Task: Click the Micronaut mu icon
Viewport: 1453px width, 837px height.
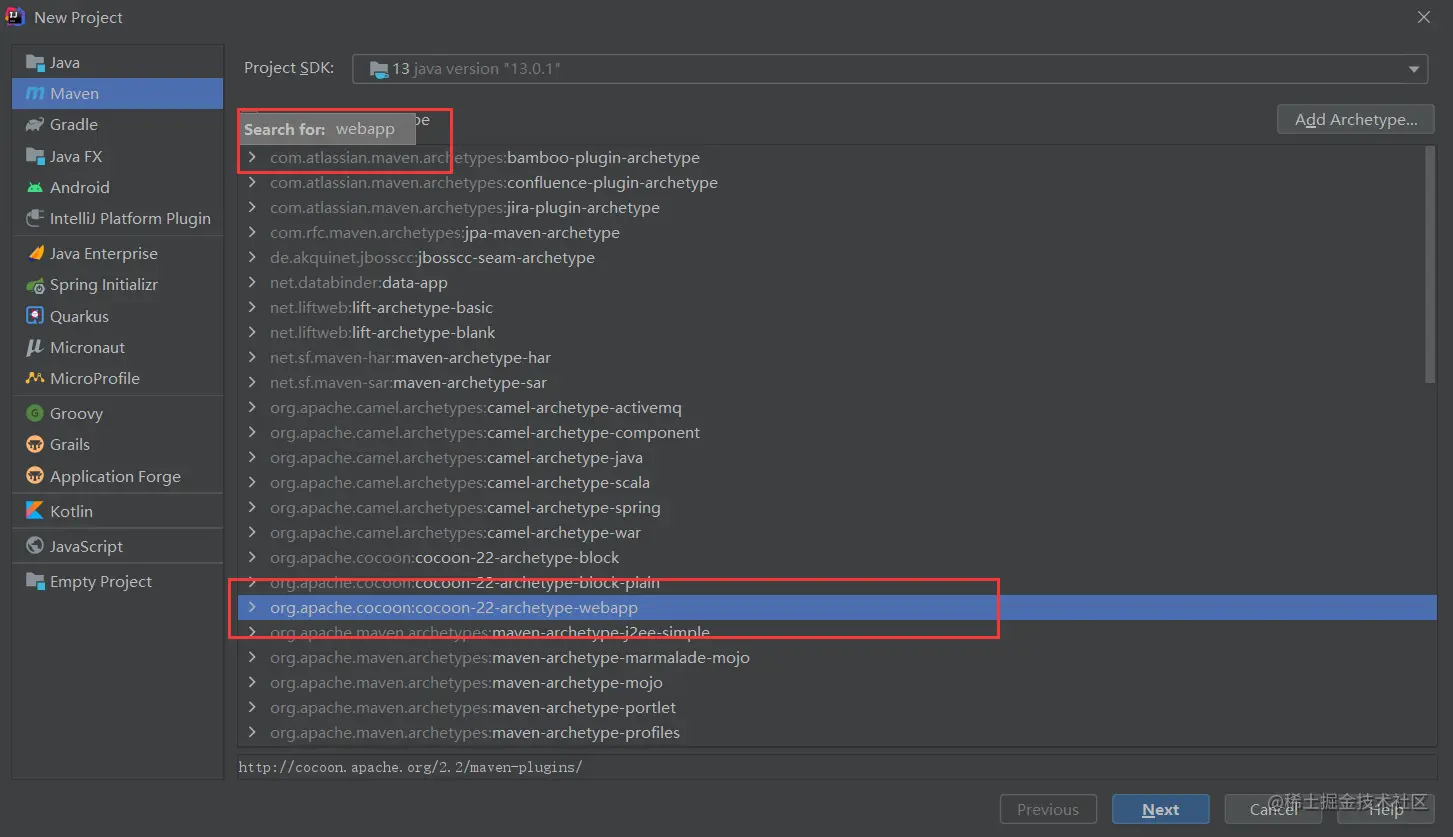Action: click(x=35, y=347)
